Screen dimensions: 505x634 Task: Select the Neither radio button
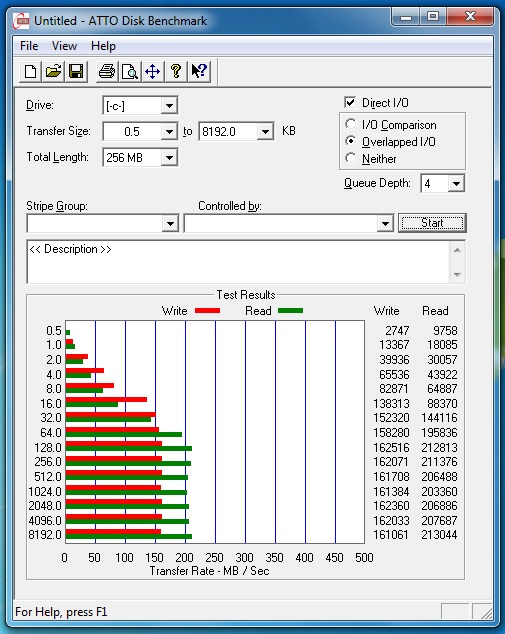351,158
